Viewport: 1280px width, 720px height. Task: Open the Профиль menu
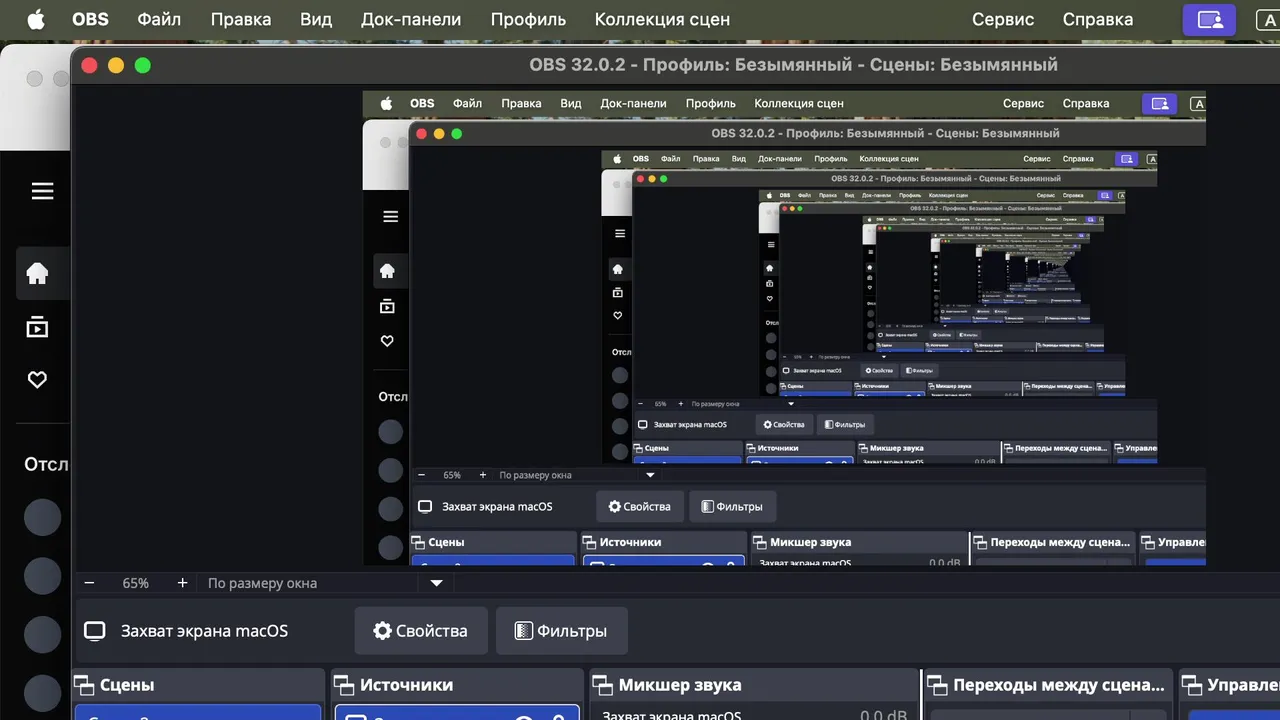click(528, 20)
